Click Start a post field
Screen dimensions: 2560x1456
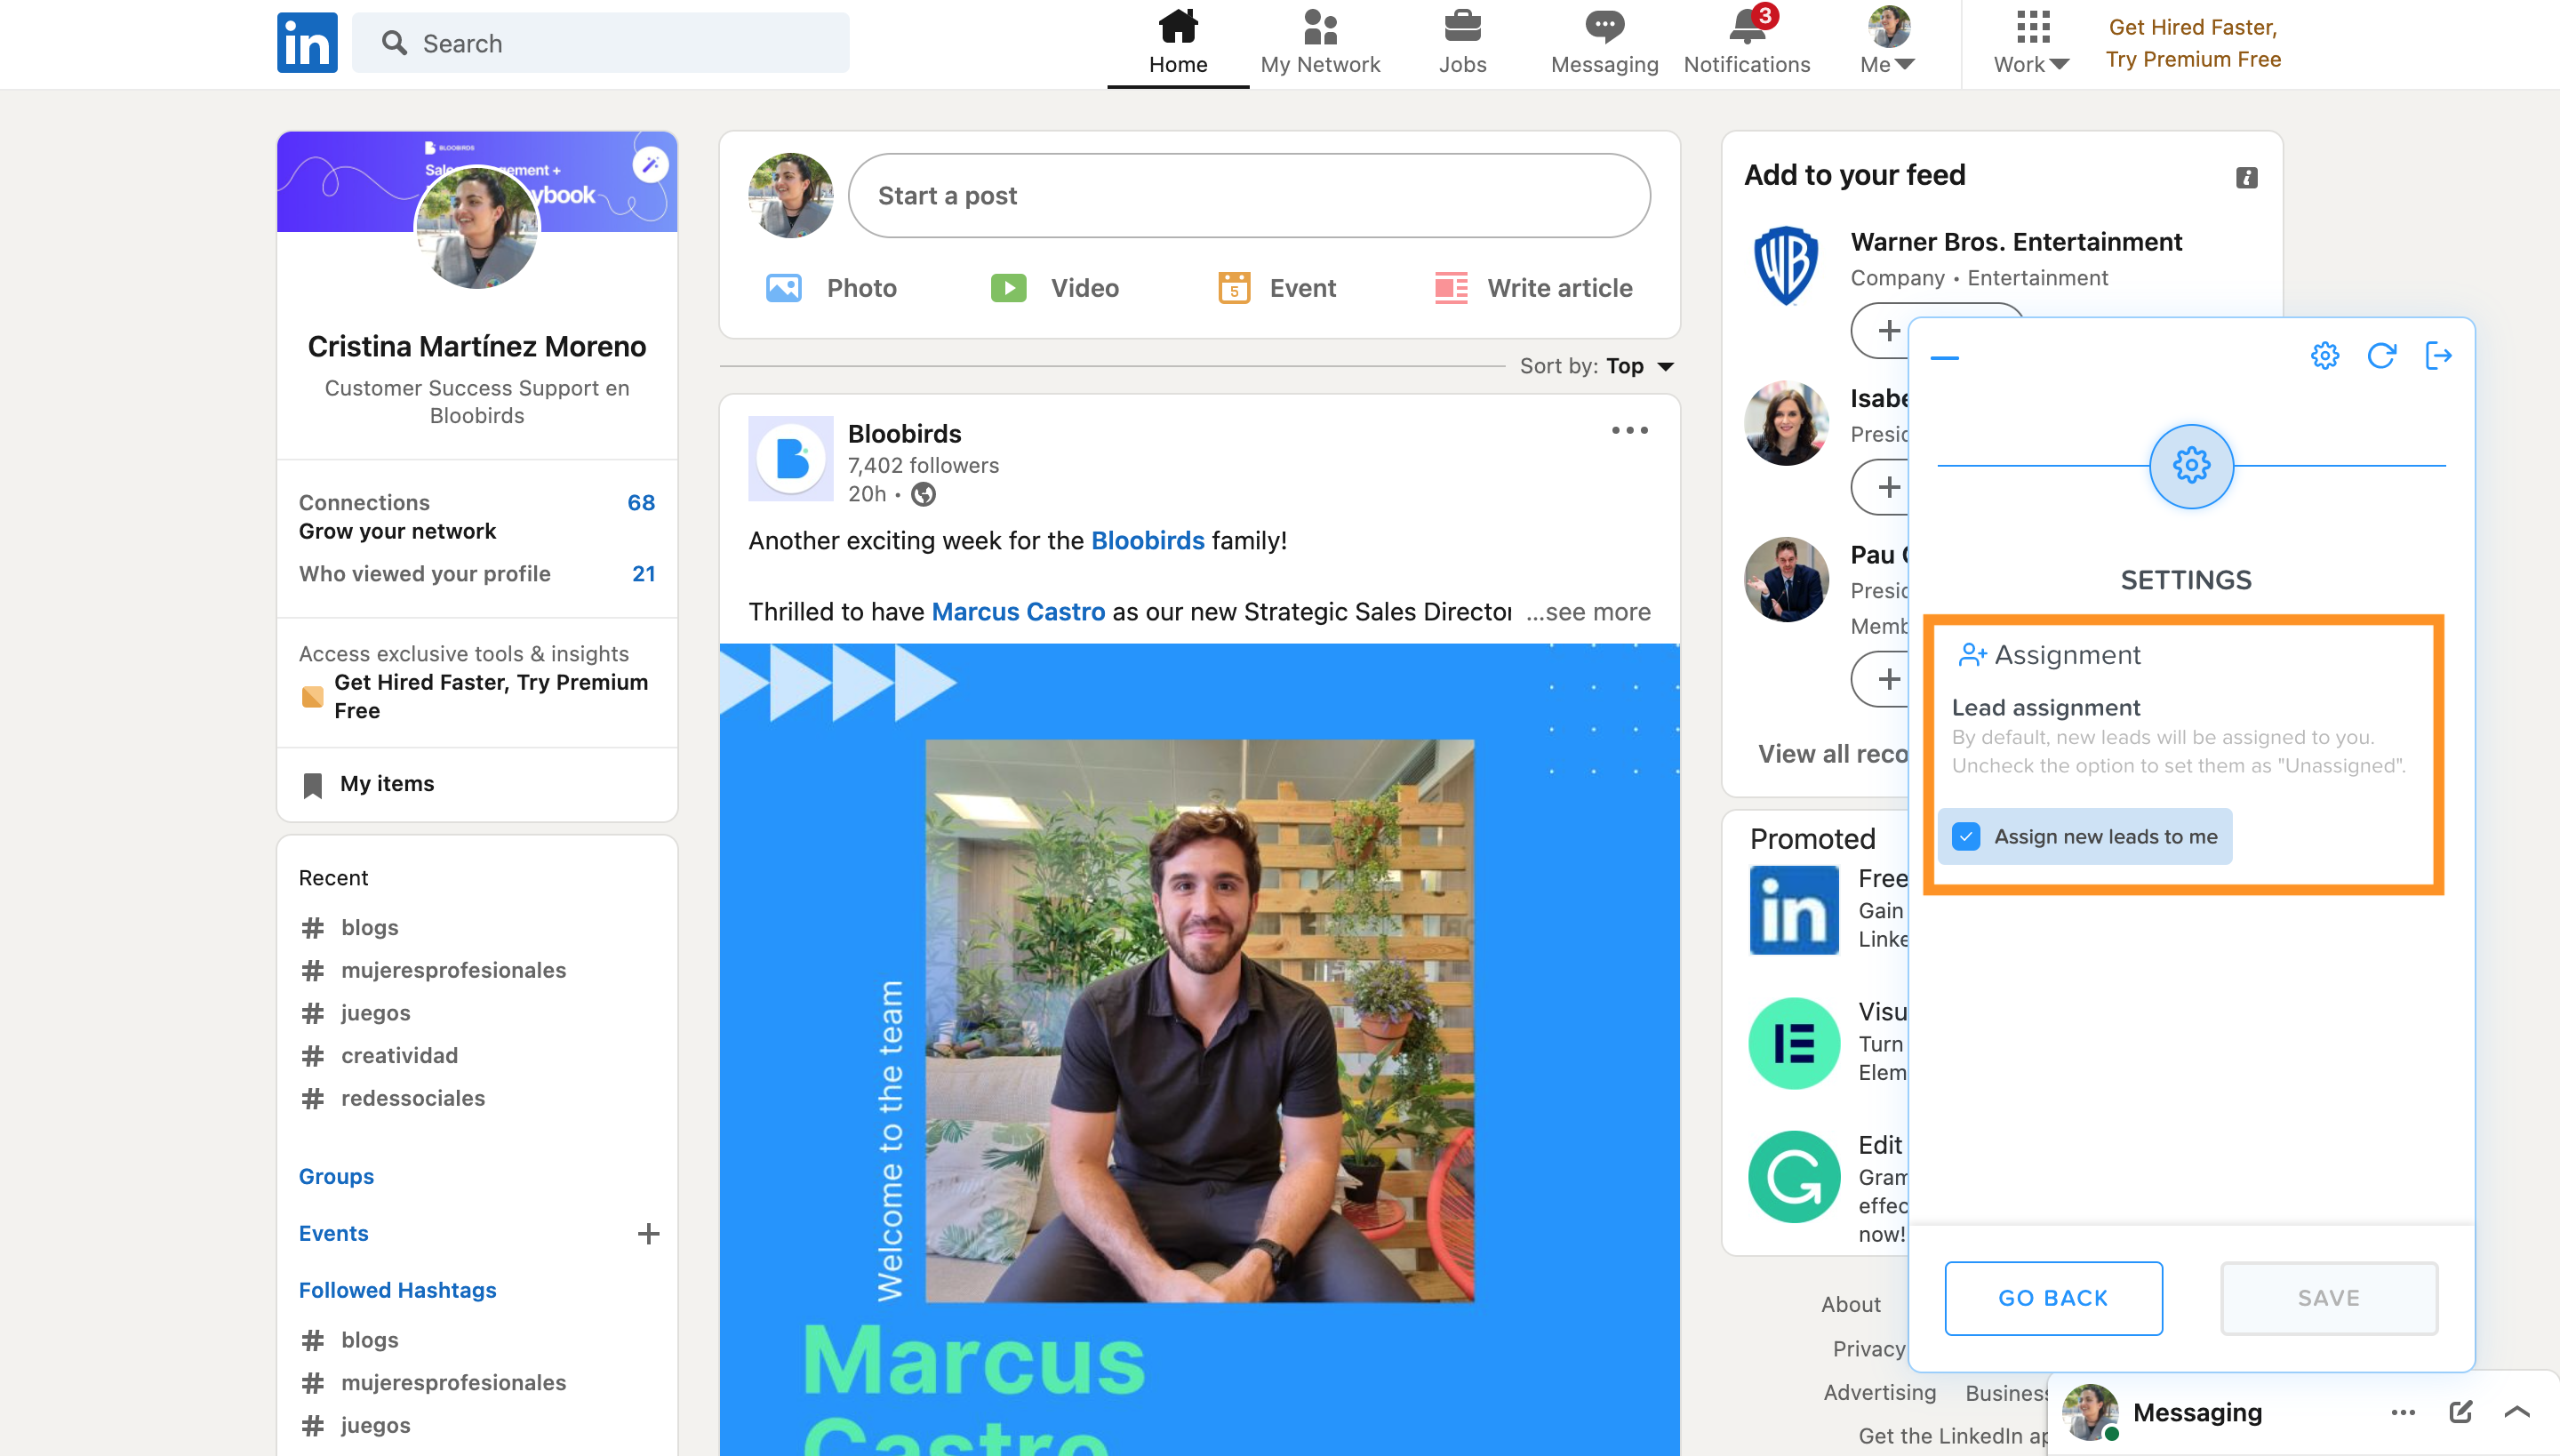tap(1249, 195)
